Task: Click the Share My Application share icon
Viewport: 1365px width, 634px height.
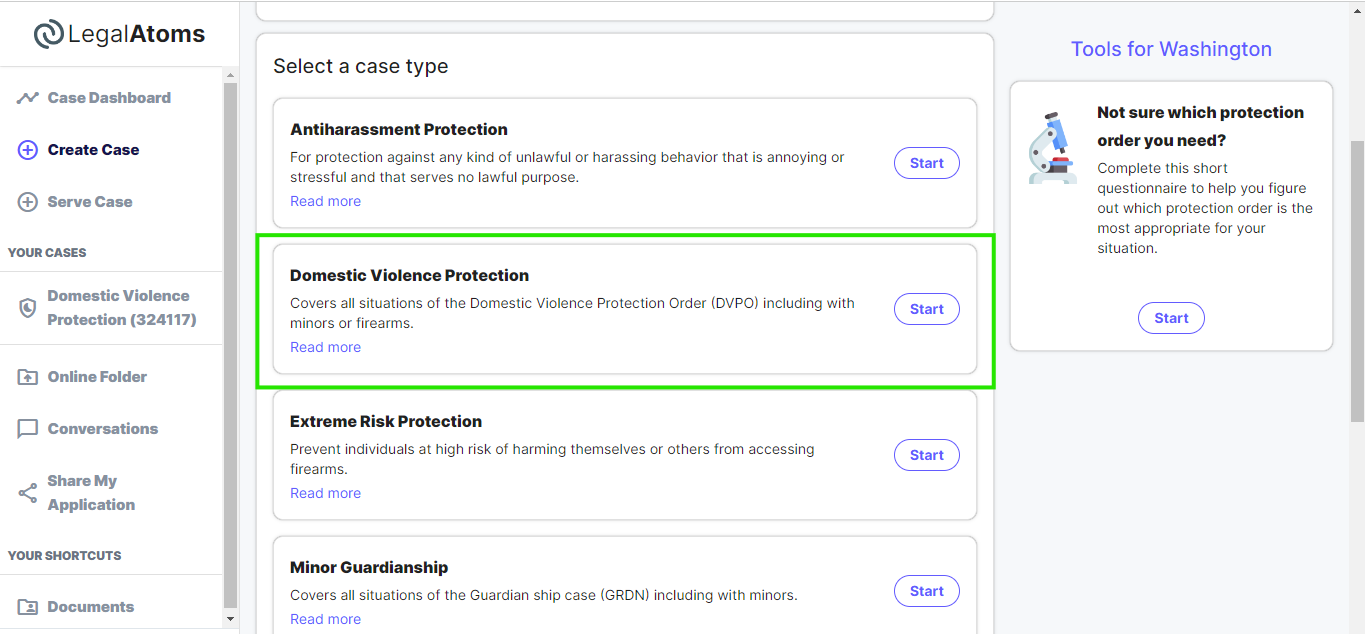Action: 28,493
